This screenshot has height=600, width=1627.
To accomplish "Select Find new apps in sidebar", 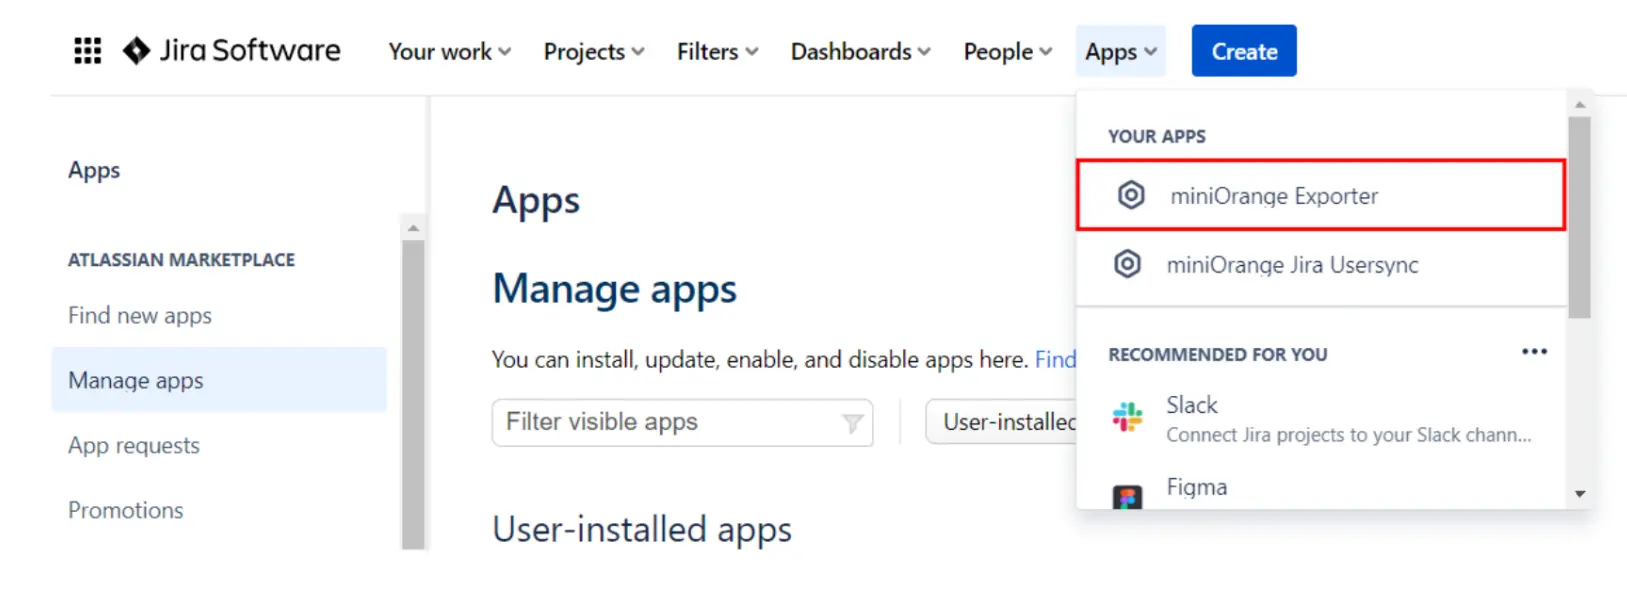I will pyautogui.click(x=140, y=316).
